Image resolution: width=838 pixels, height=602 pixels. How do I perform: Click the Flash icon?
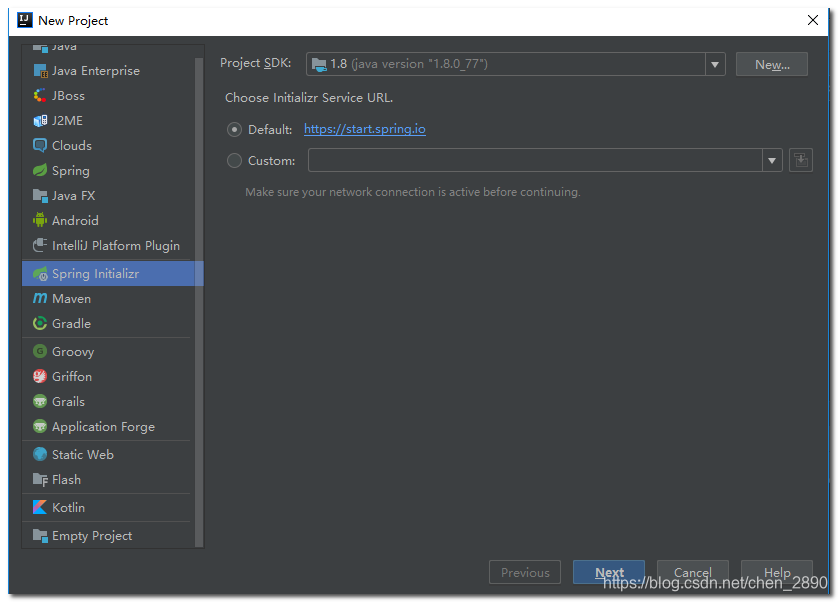40,480
